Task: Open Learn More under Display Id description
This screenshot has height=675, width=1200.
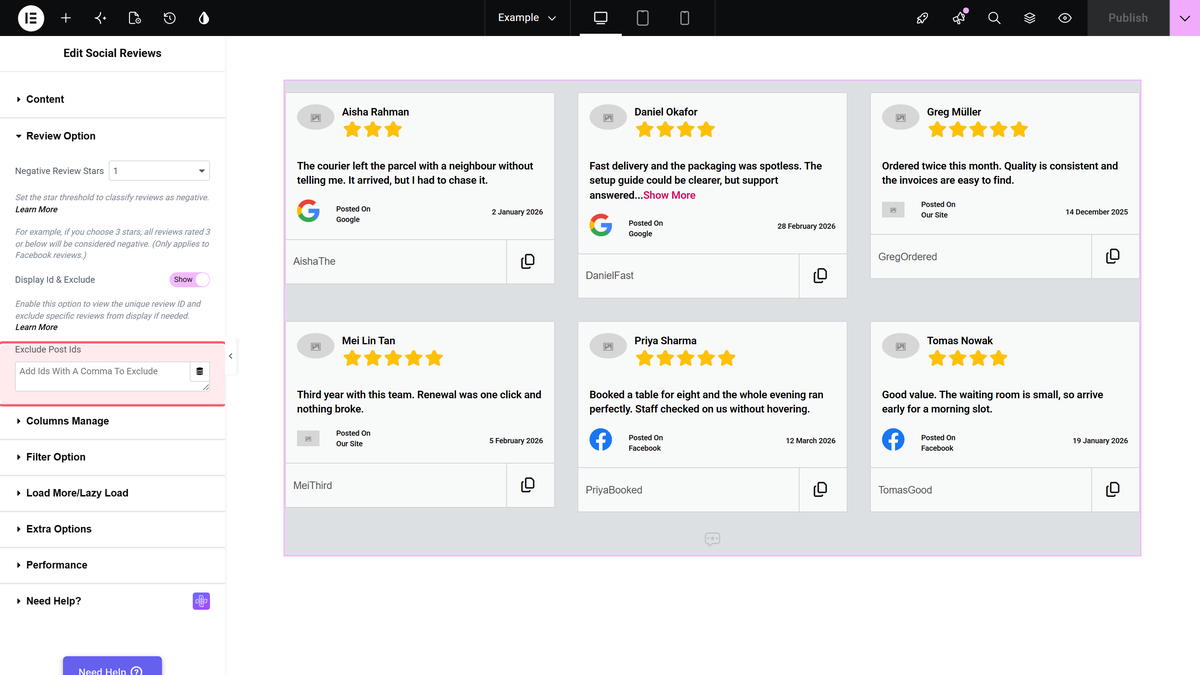Action: click(36, 328)
